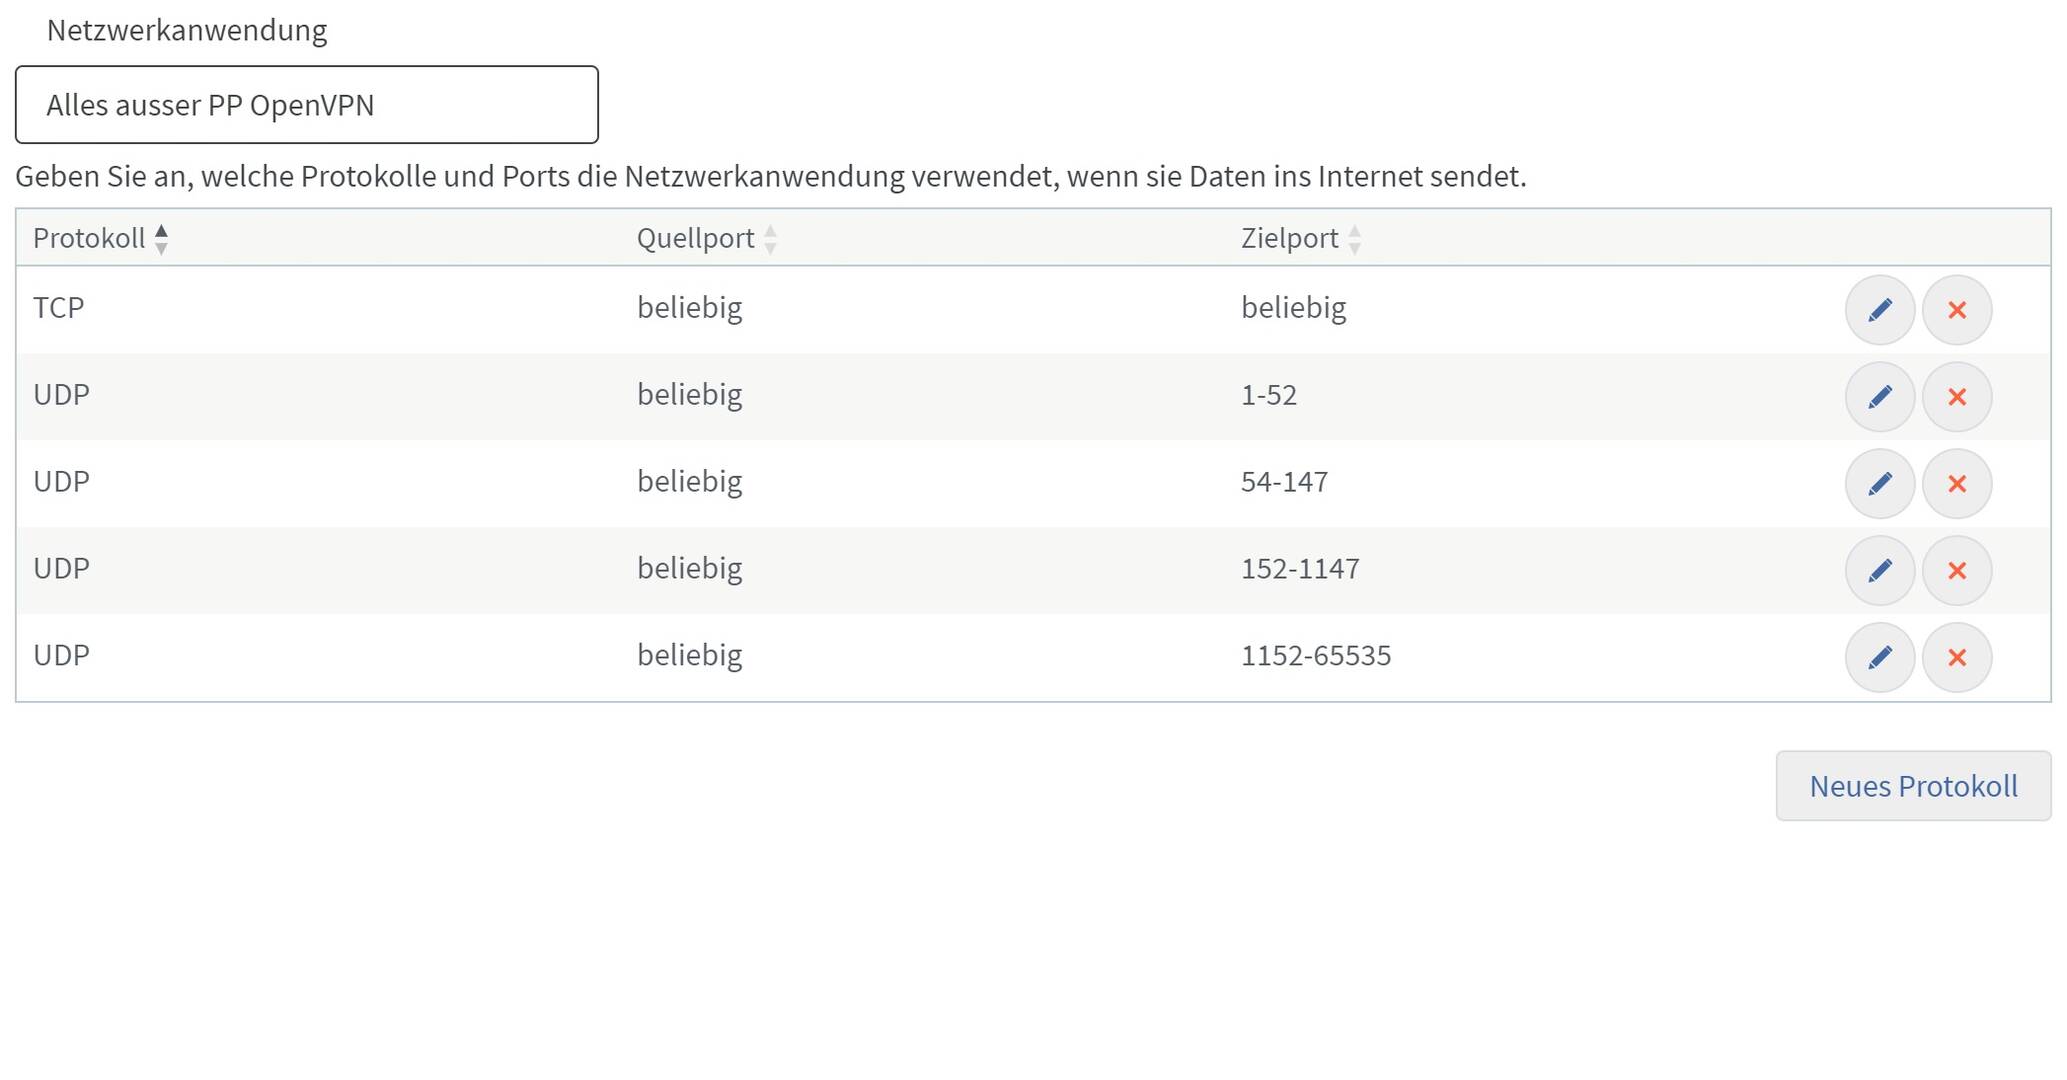Viewport: 2067px width, 1080px height.
Task: Delete the UDP 152-1147 port entry
Action: pyautogui.click(x=1957, y=571)
